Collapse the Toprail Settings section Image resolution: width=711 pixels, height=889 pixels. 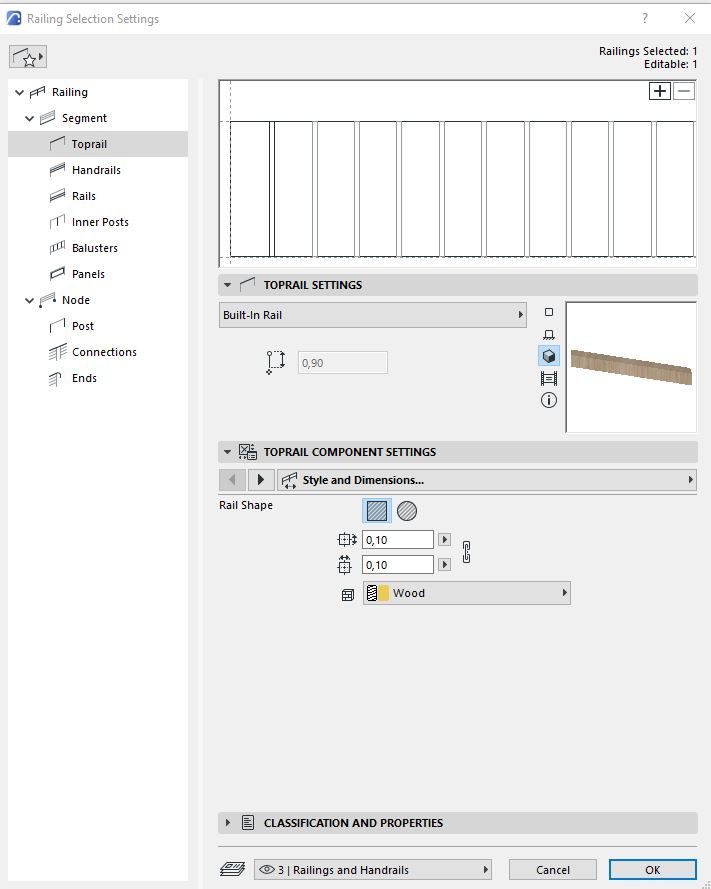[x=228, y=285]
